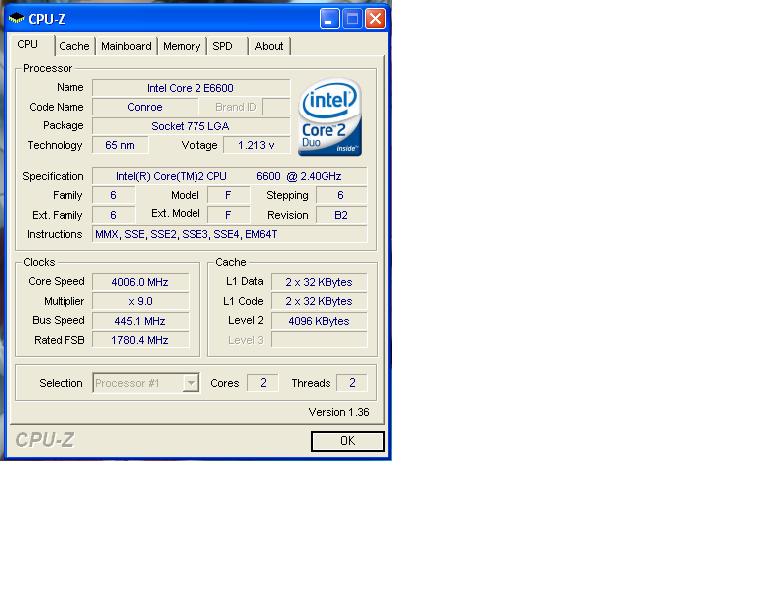
Task: Click the empty Level 3 field
Action: coord(319,340)
